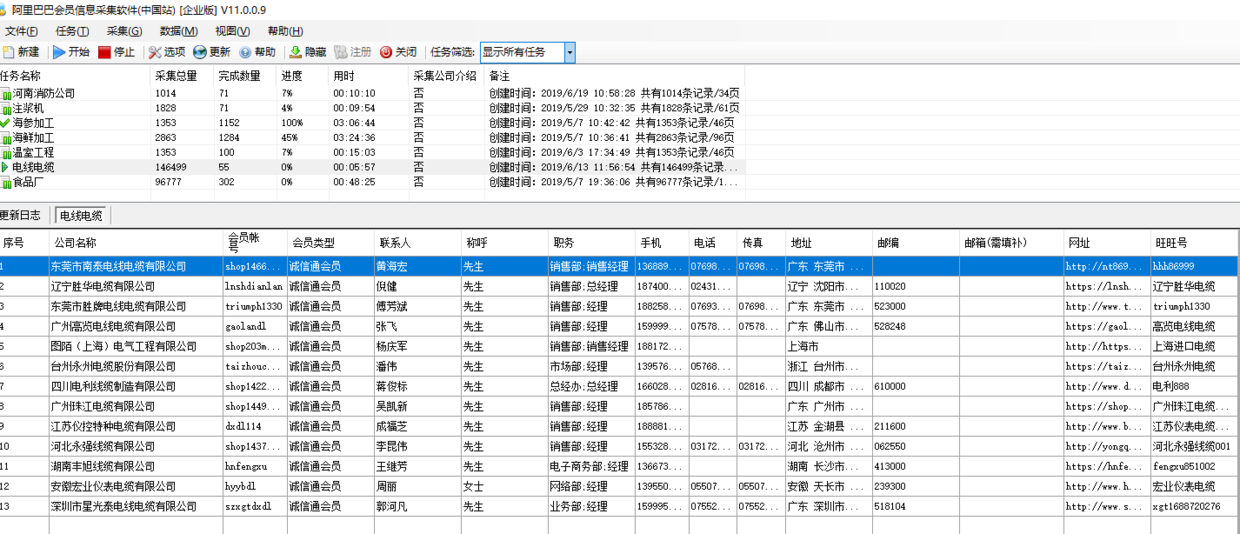Screen dimensions: 1240x534
Task: Click the play icon beside 电线电缆 task
Action: 5,168
